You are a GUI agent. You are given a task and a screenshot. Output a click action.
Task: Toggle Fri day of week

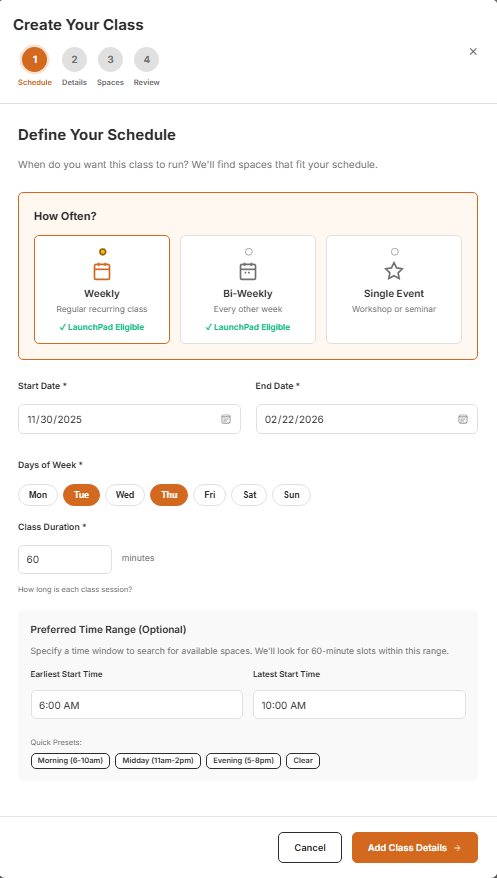pyautogui.click(x=209, y=495)
